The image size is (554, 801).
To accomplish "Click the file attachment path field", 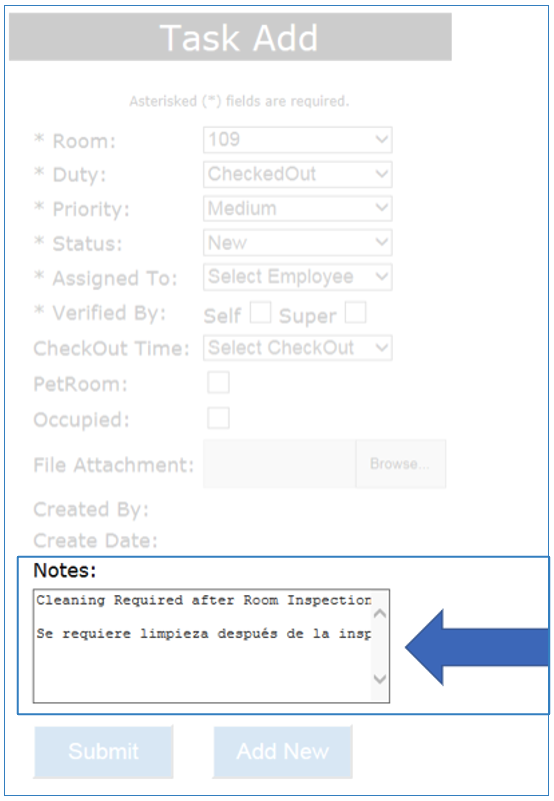I will 280,464.
